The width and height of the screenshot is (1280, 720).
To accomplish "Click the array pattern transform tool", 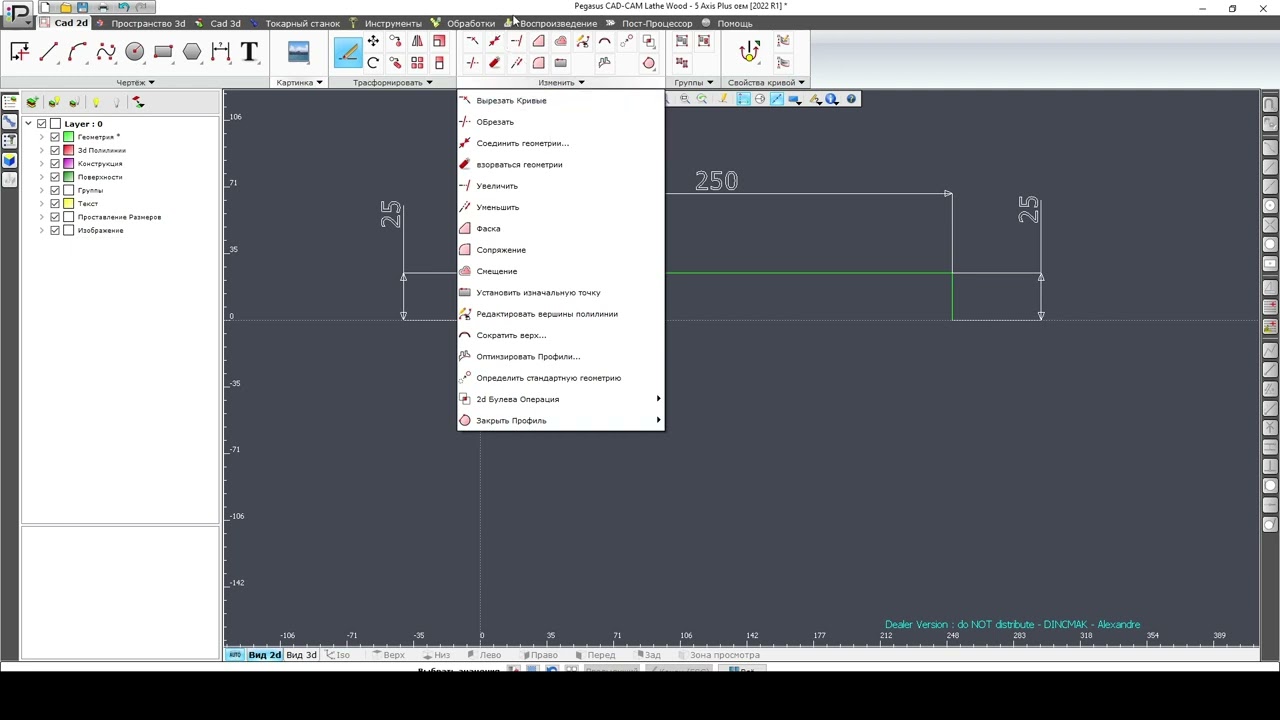I will [417, 63].
